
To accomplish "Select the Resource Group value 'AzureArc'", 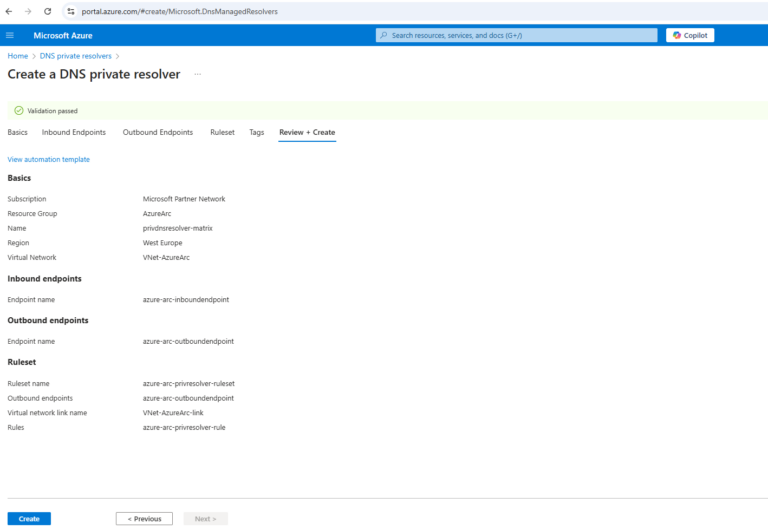I will [157, 214].
